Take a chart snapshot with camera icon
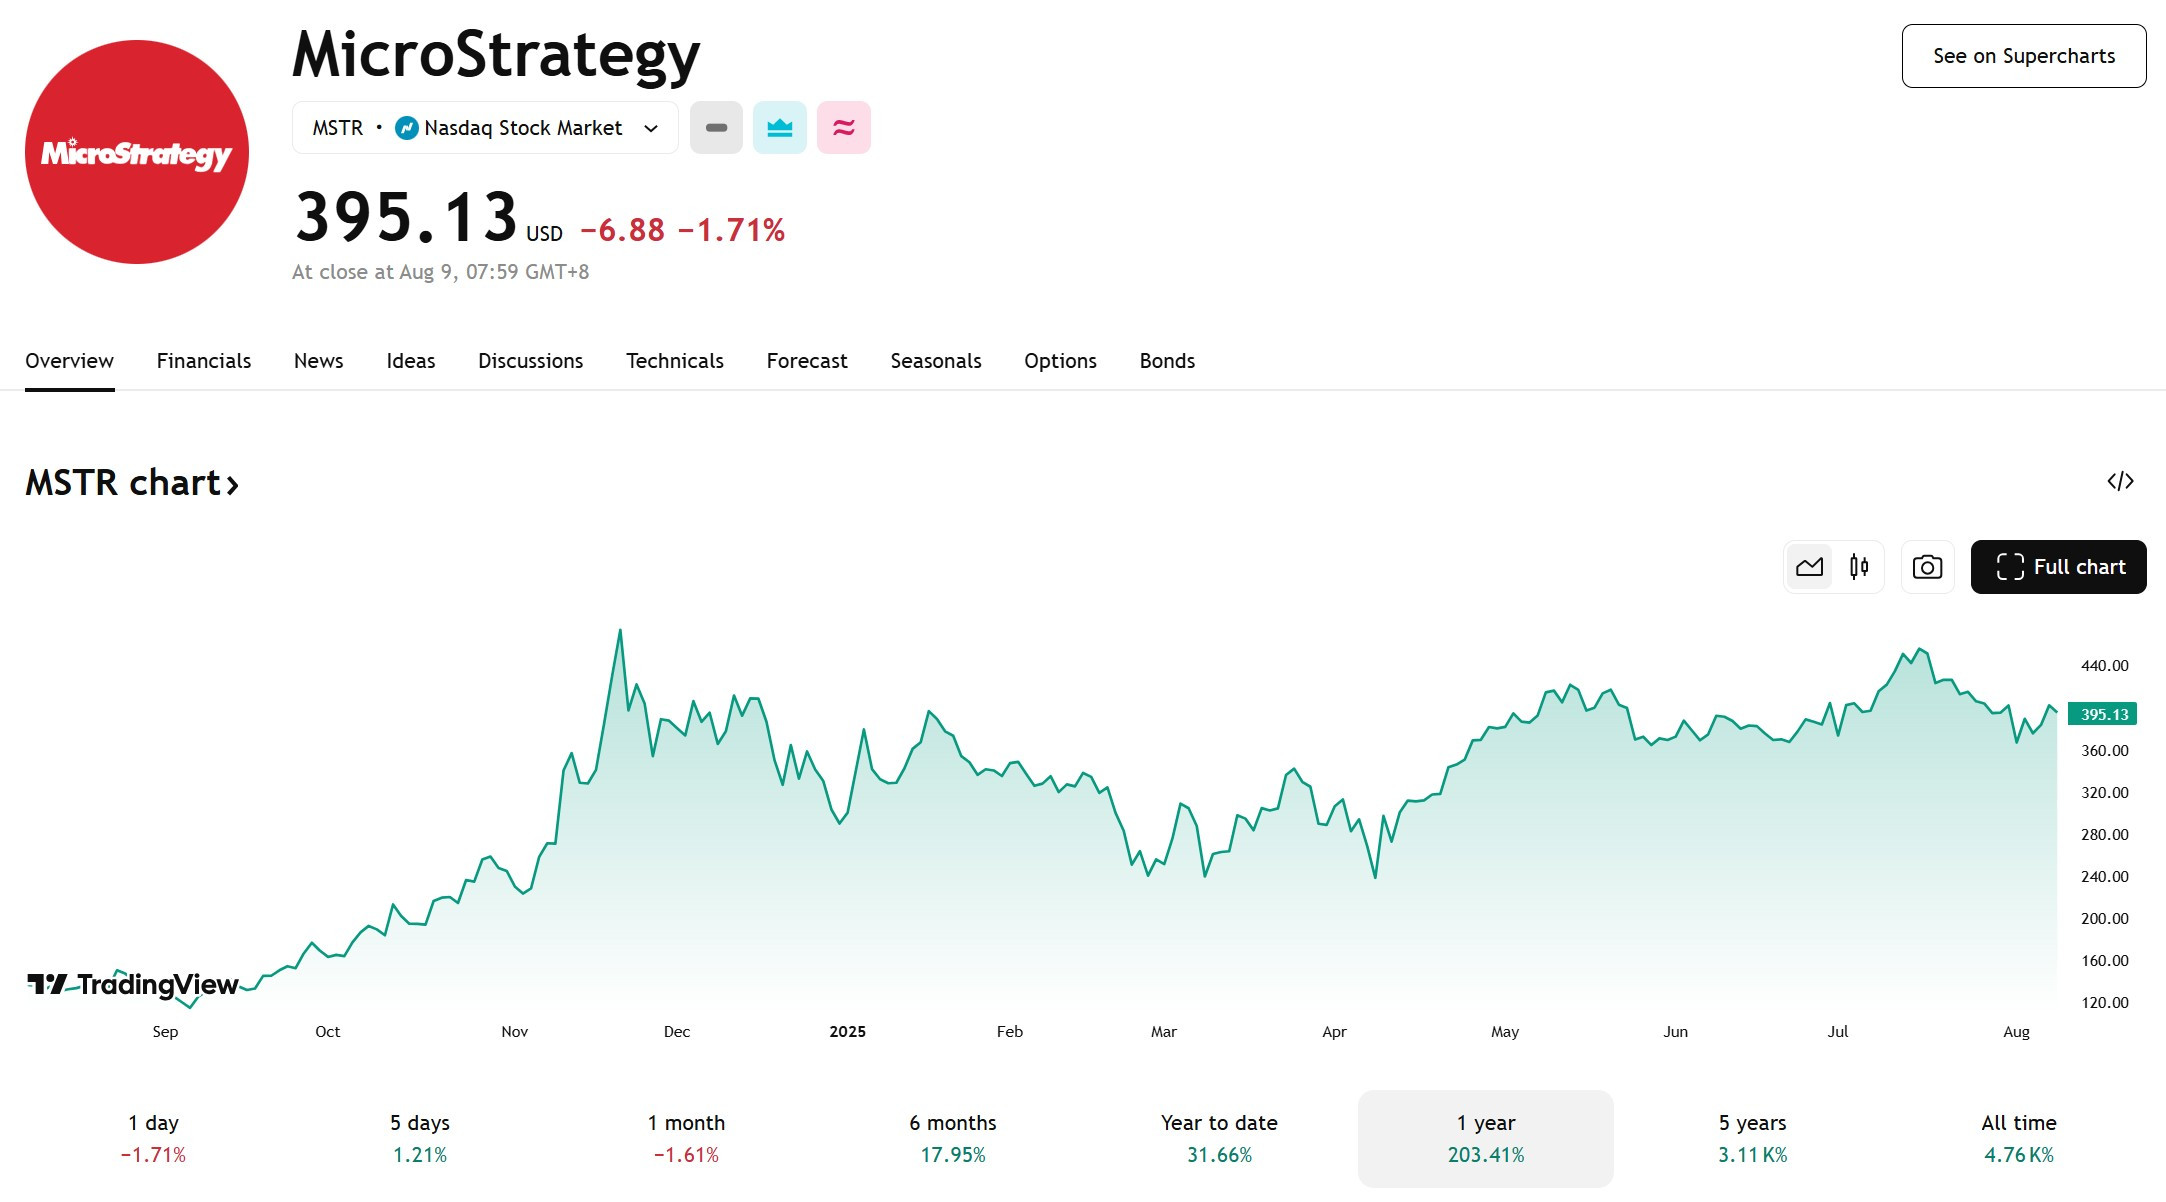 [x=1927, y=567]
